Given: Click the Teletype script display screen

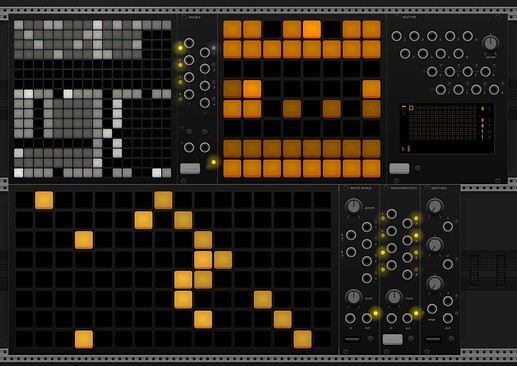Looking at the screenshot, I should pos(447,129).
